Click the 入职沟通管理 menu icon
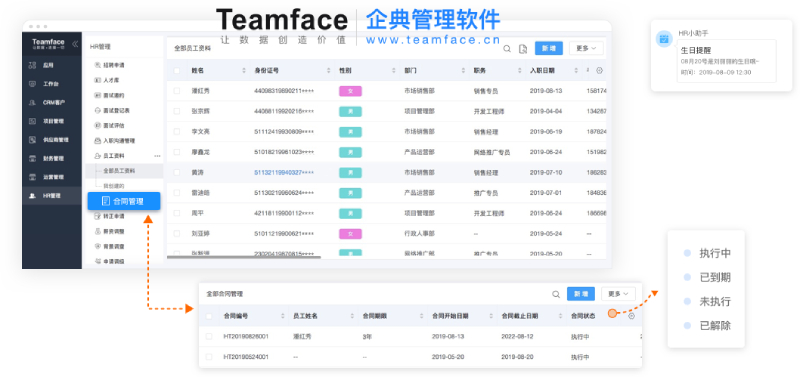 [x=98, y=140]
